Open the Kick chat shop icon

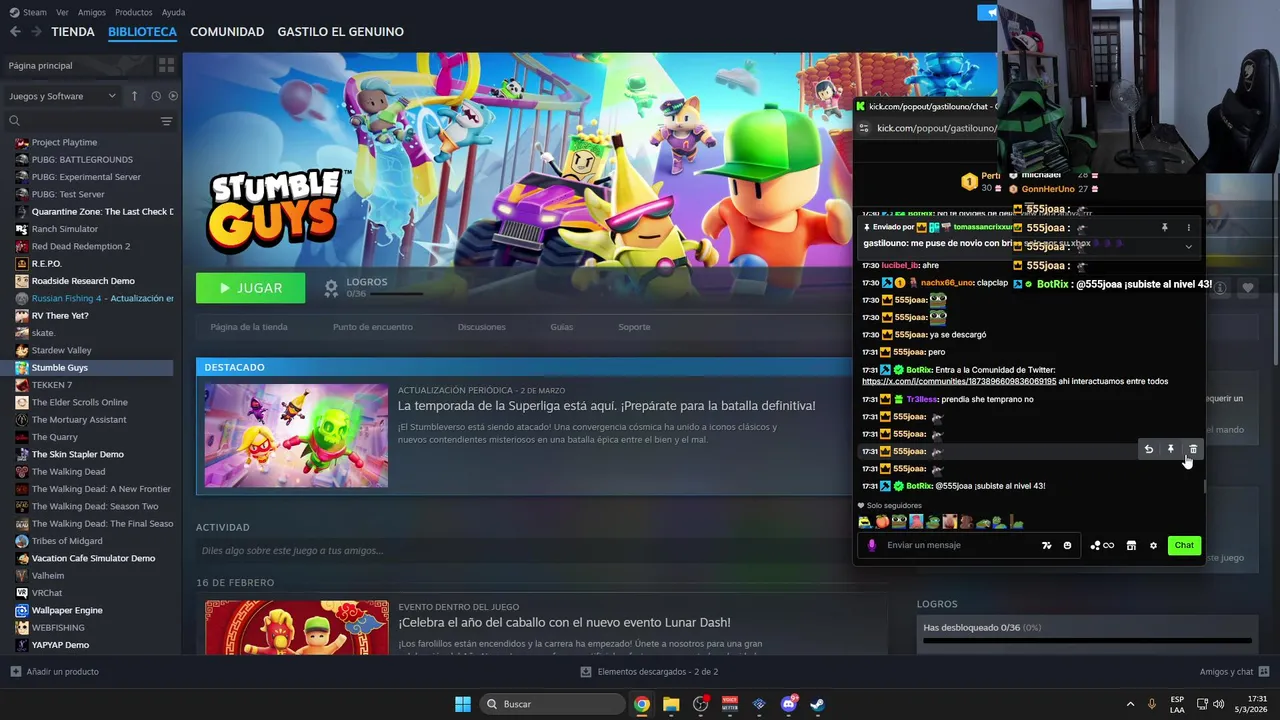[x=1131, y=546]
